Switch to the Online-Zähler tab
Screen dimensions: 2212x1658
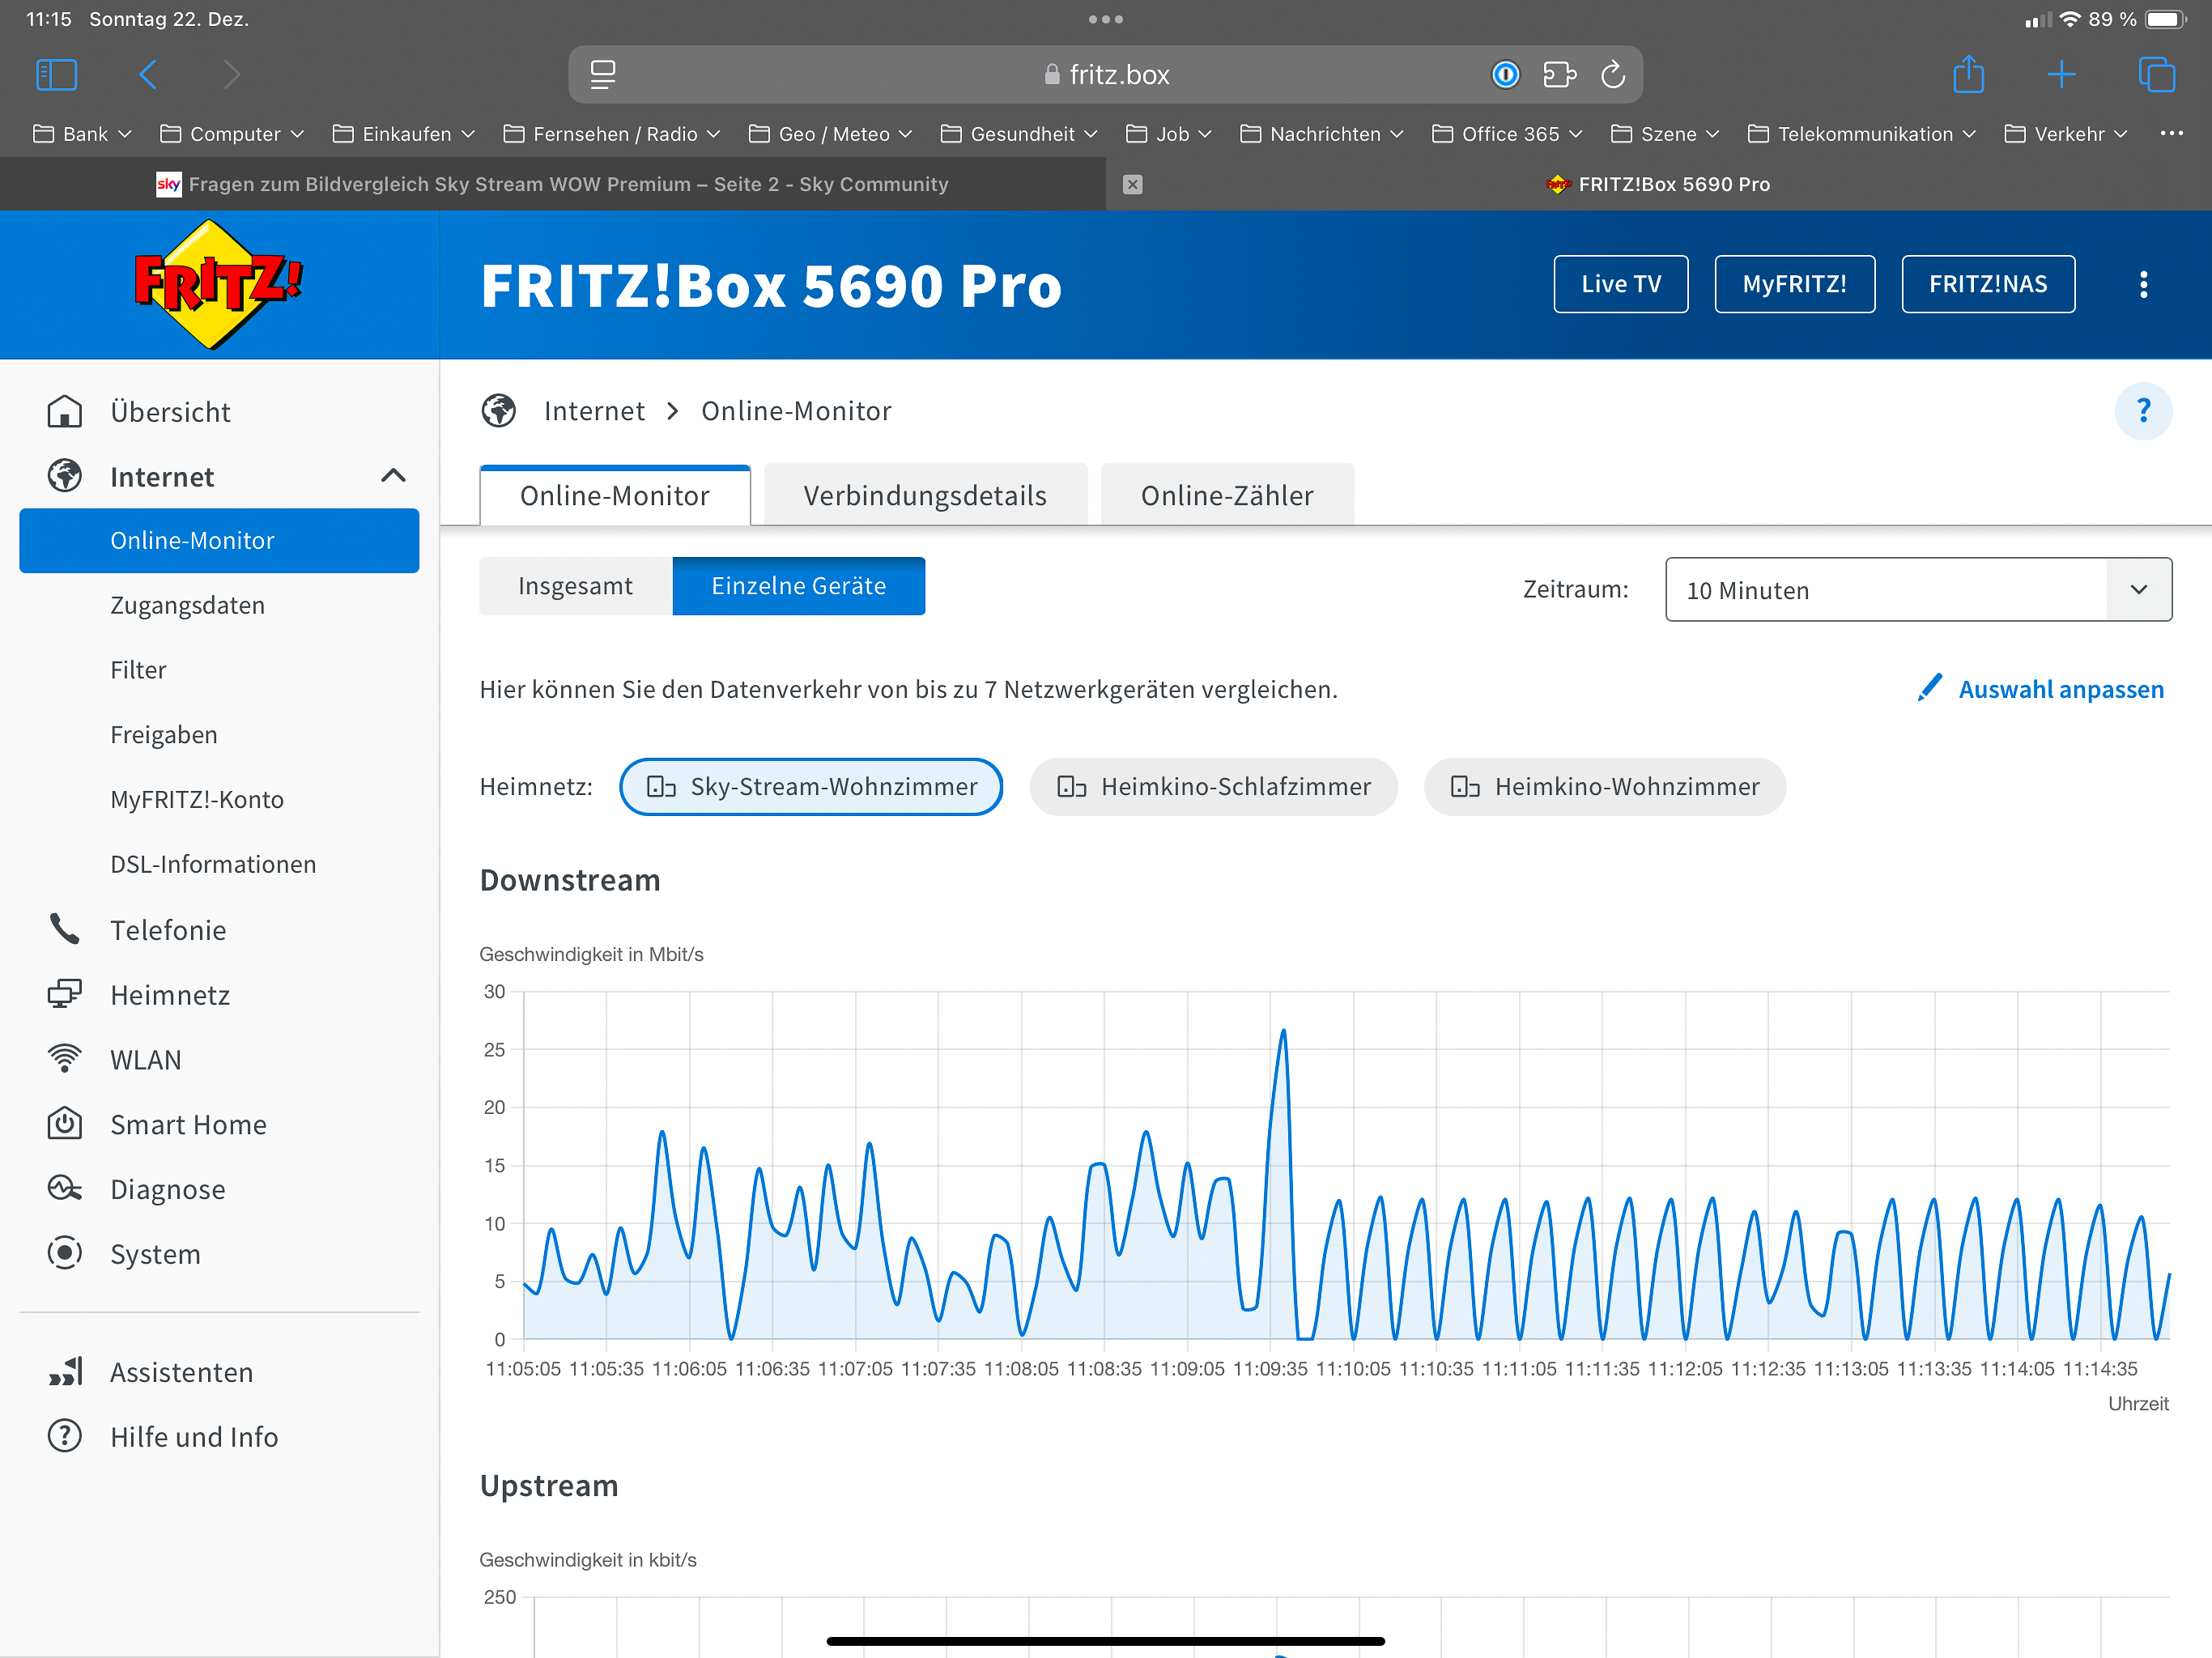tap(1227, 495)
